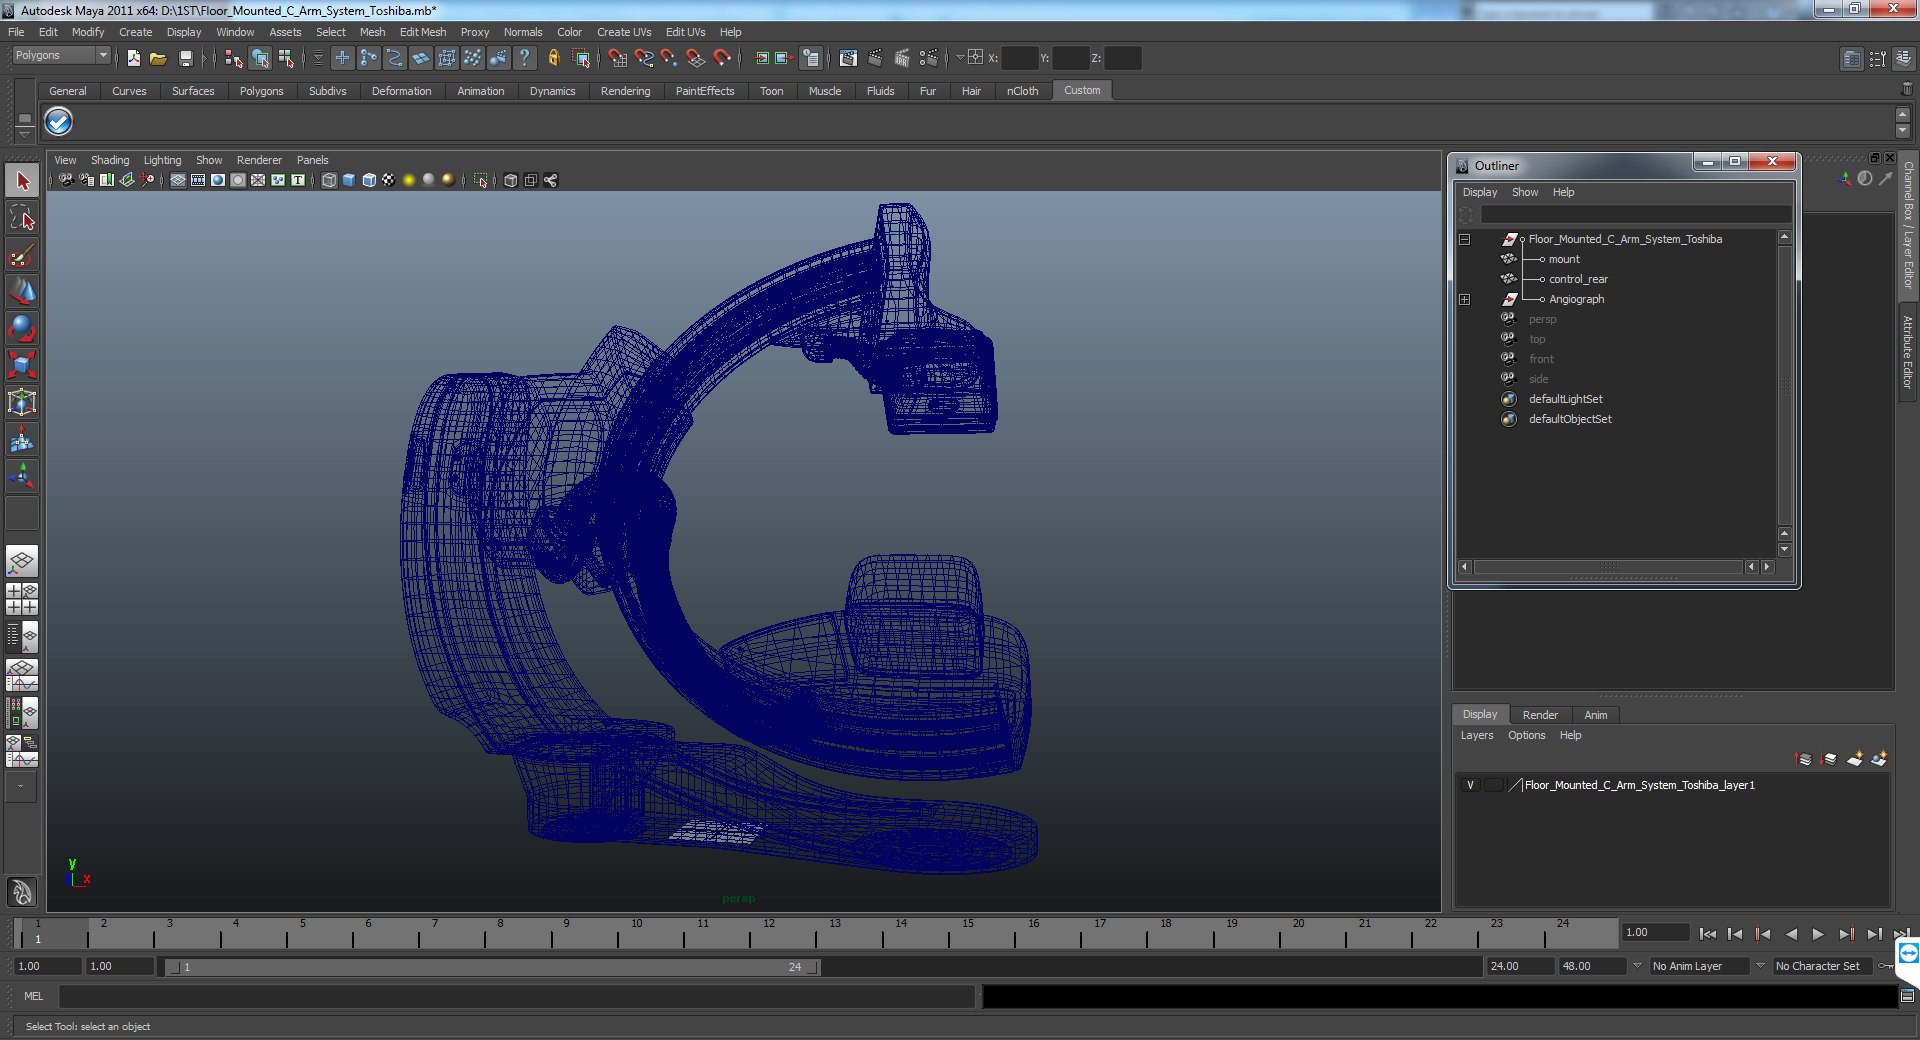Create a new layer with the layer icon
1920x1040 pixels.
tap(1854, 759)
